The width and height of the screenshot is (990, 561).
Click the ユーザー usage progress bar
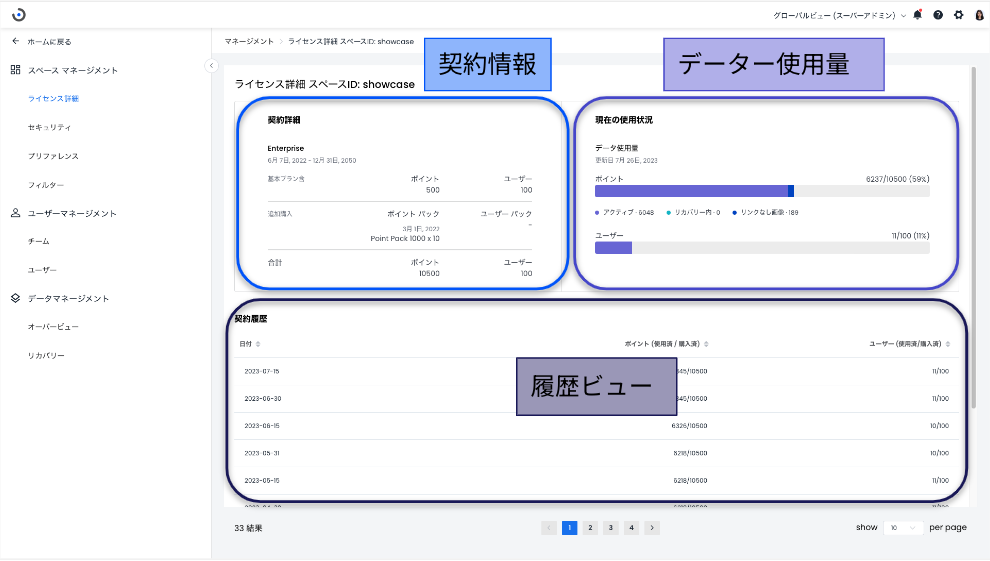[762, 248]
